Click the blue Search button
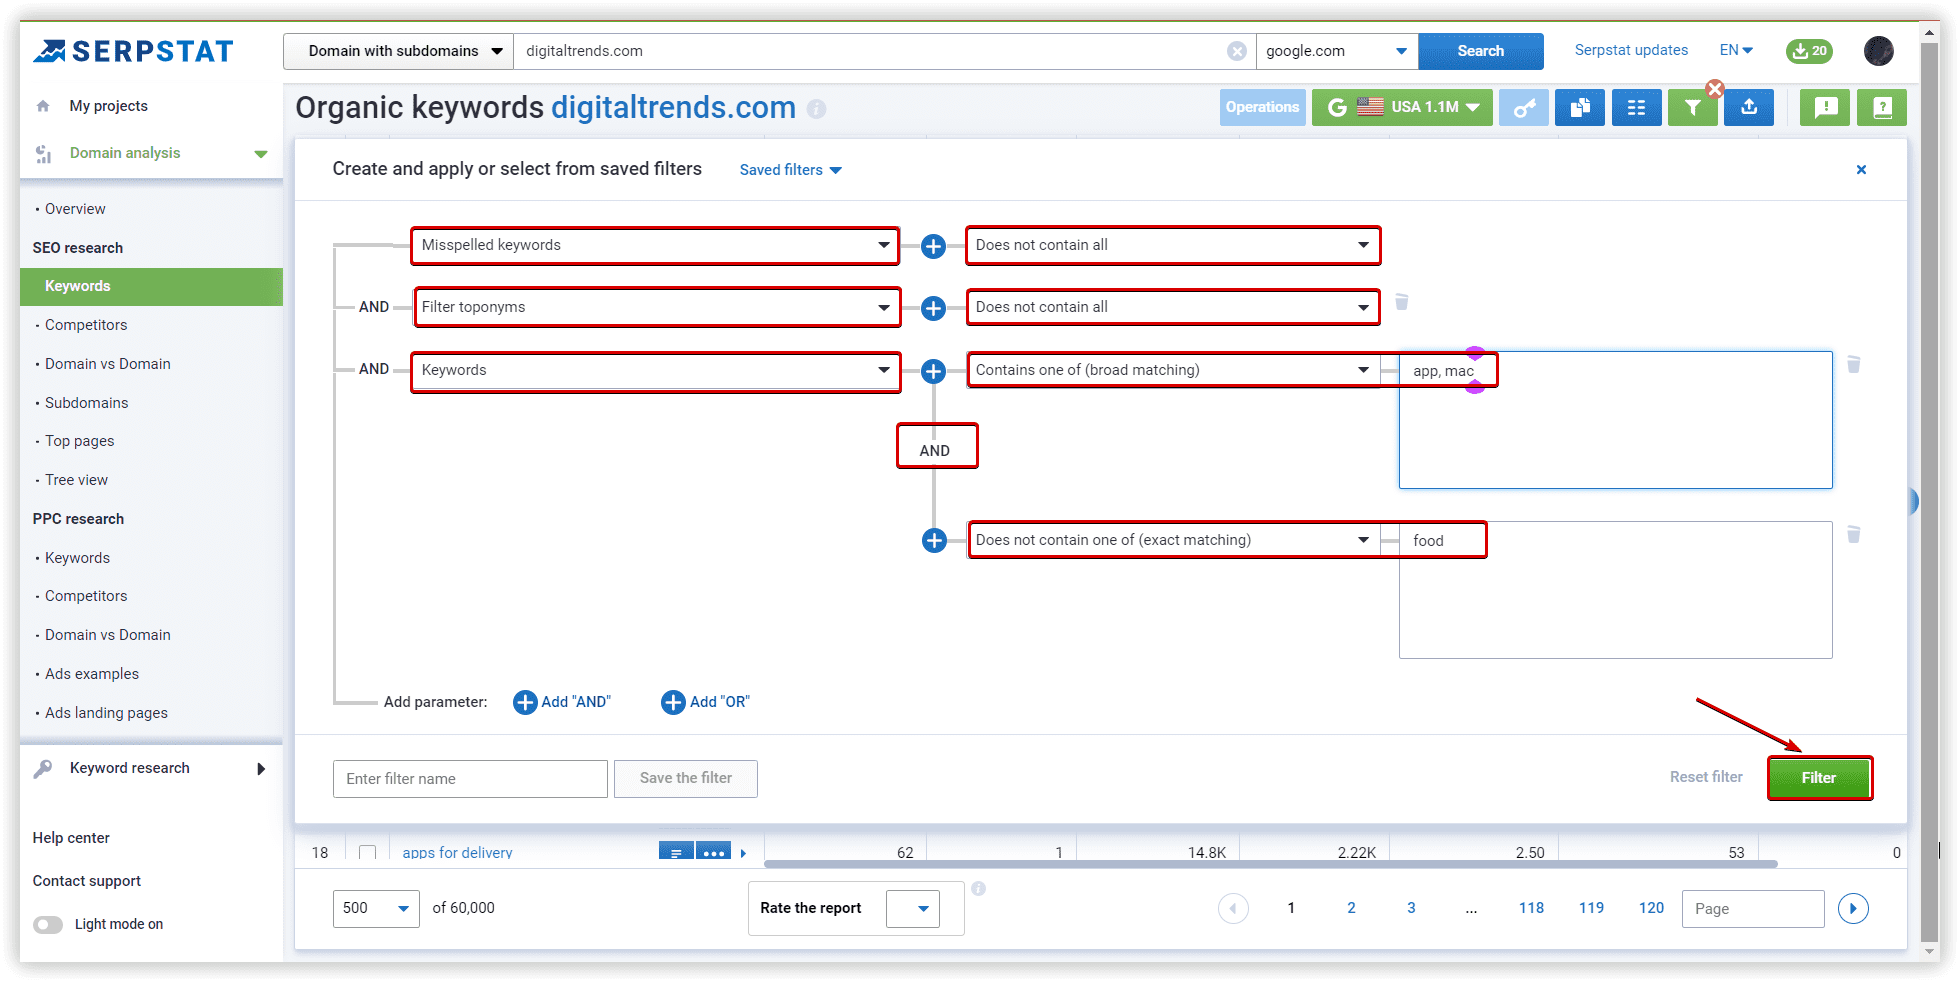1960x982 pixels. click(x=1480, y=51)
